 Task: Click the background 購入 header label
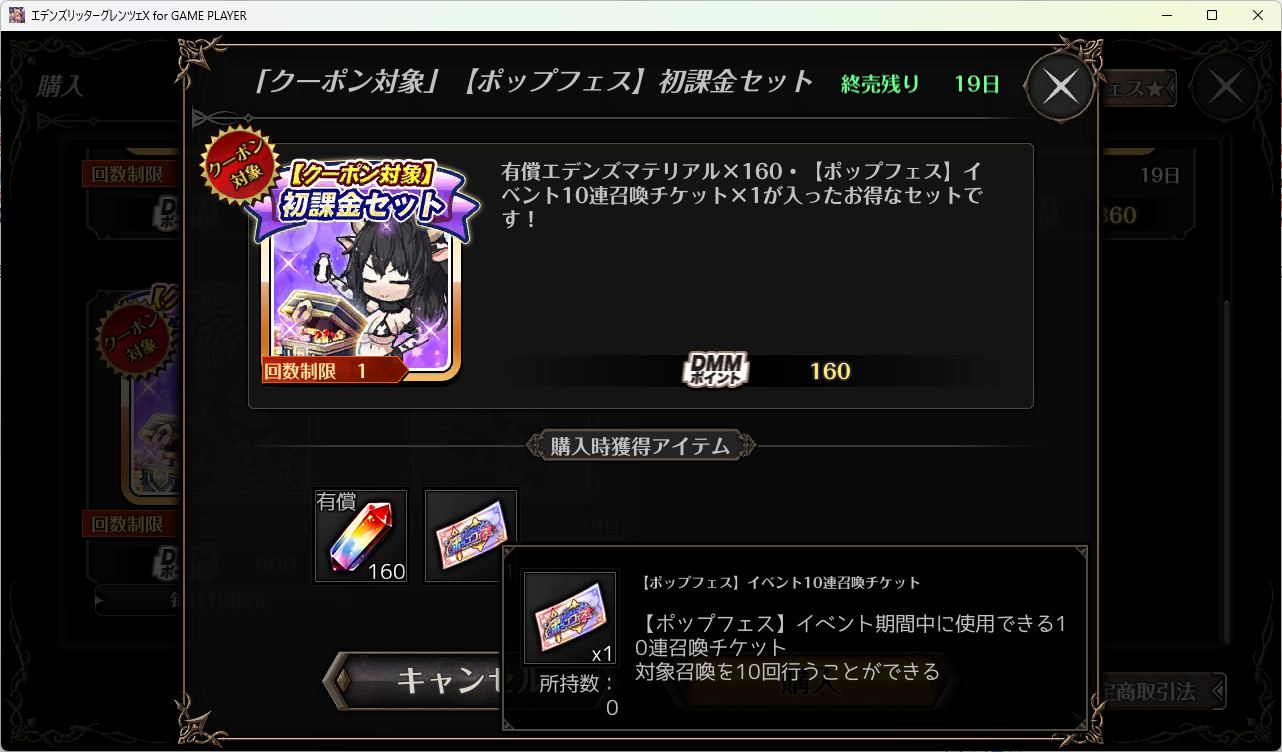click(60, 86)
